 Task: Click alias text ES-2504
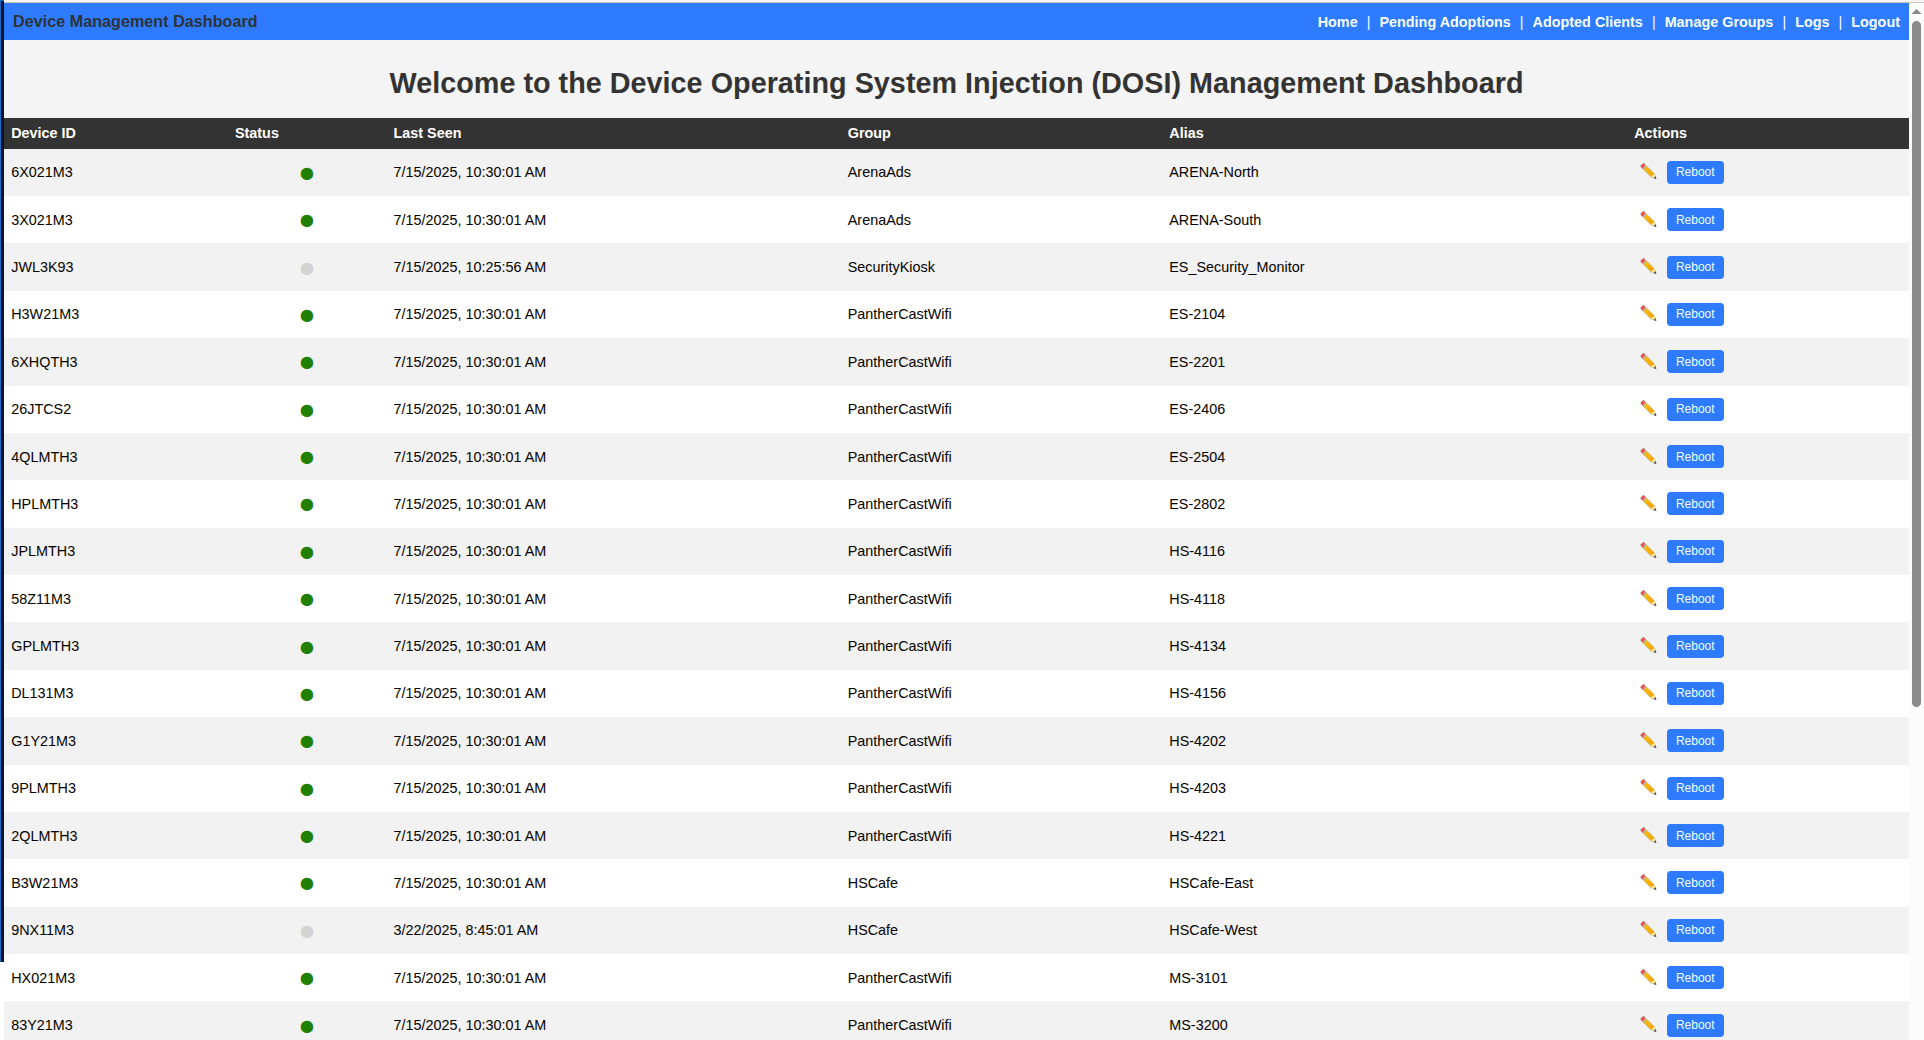click(1197, 457)
